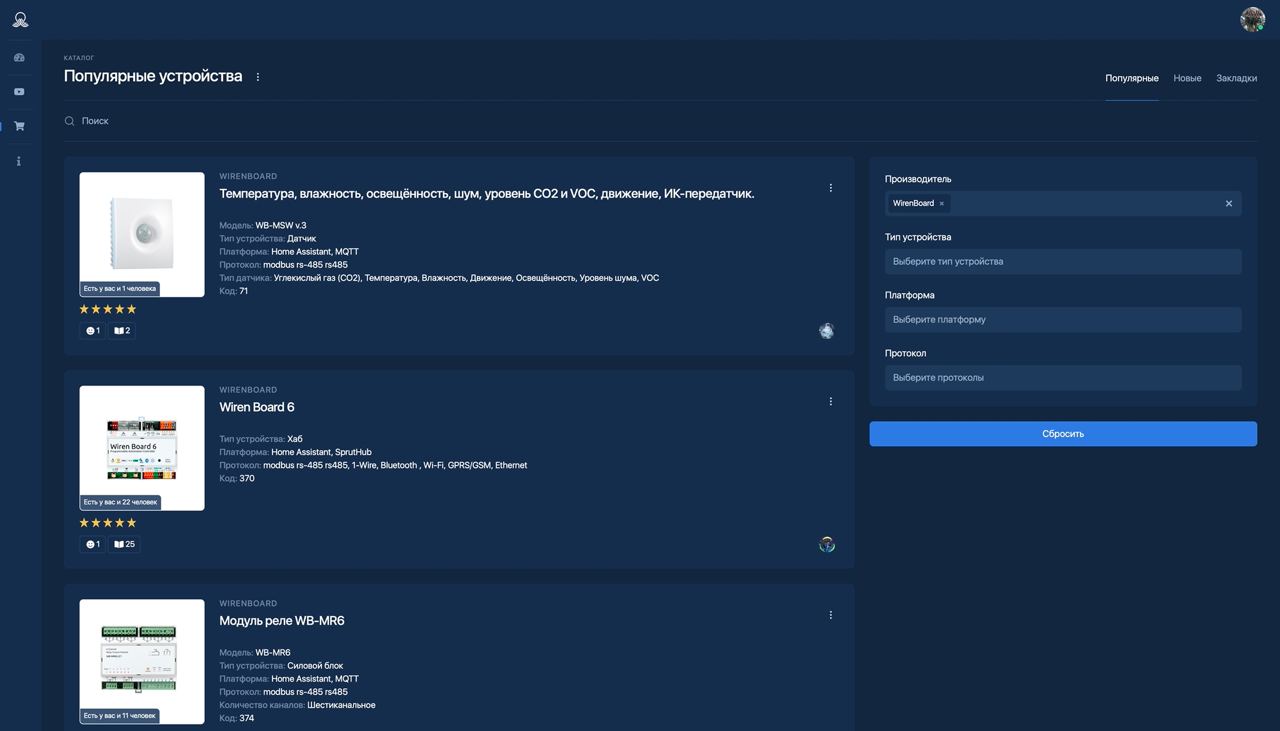Remove the WirenBoard manufacturer tag
1280x731 pixels.
tap(941, 204)
